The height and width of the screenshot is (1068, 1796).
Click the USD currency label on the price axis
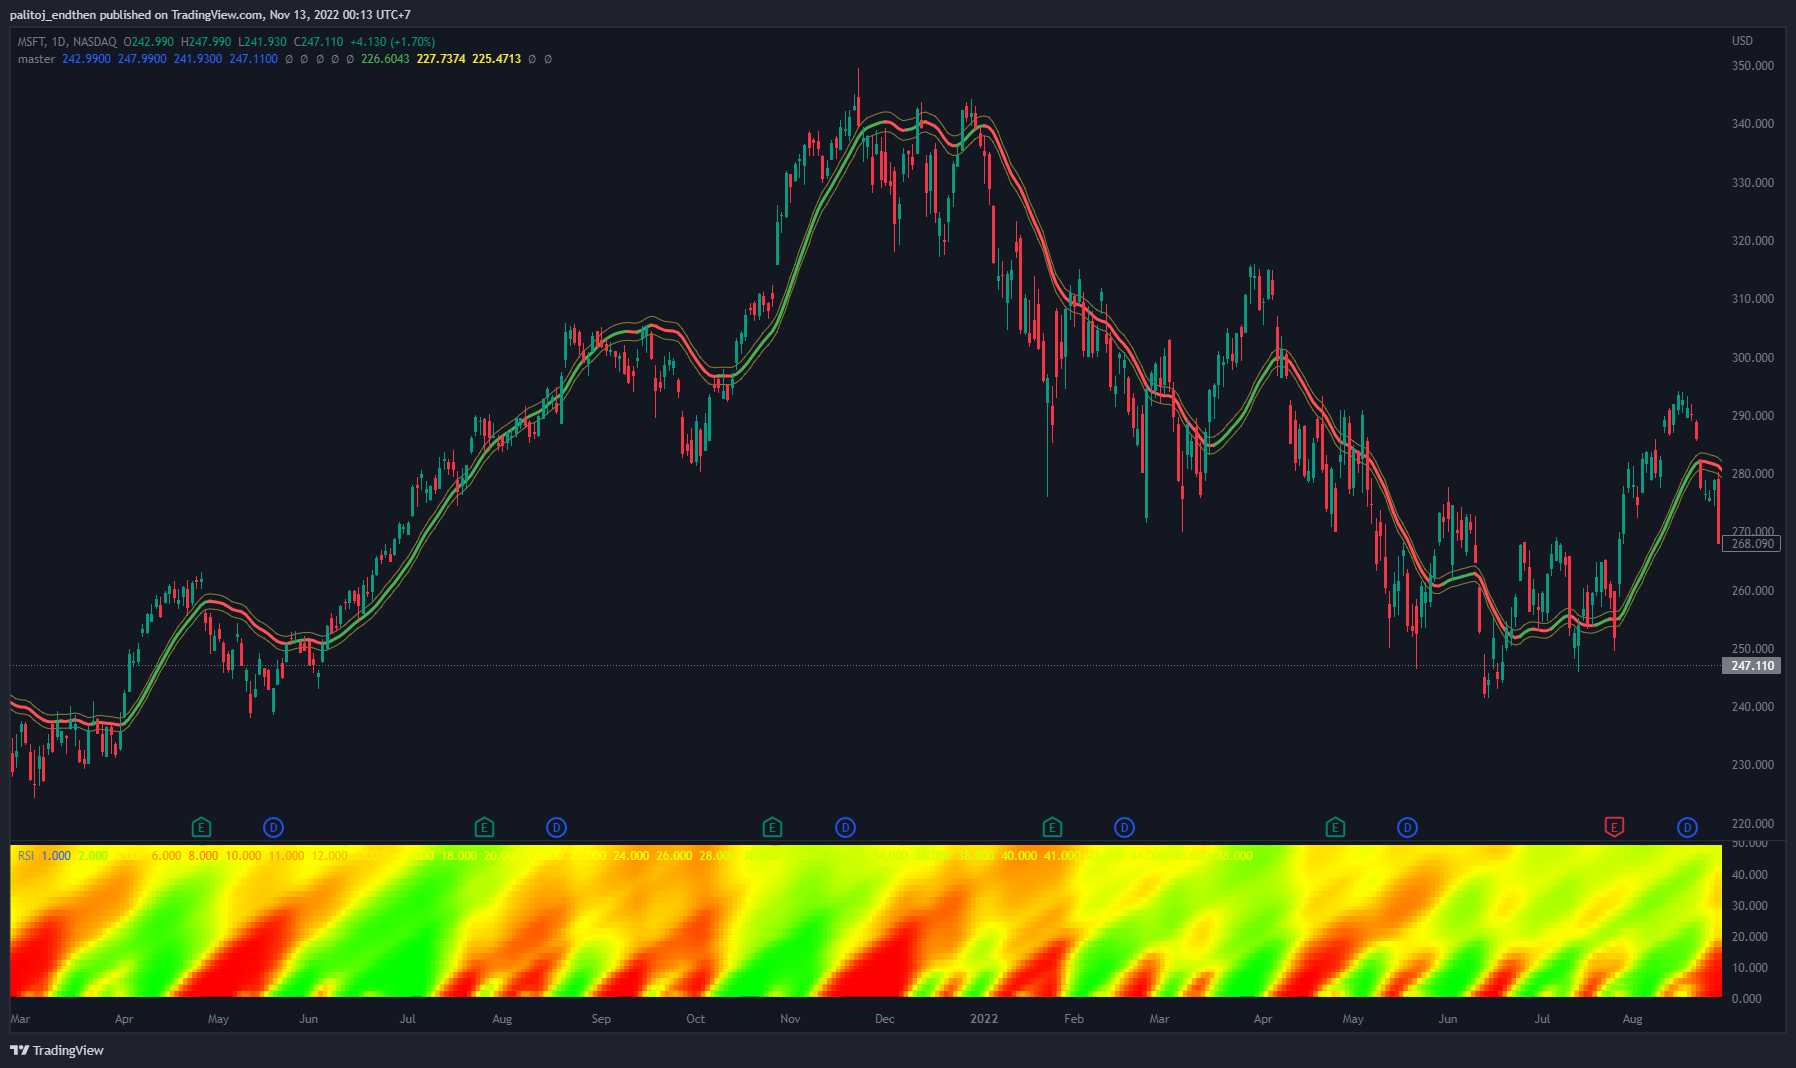point(1742,41)
